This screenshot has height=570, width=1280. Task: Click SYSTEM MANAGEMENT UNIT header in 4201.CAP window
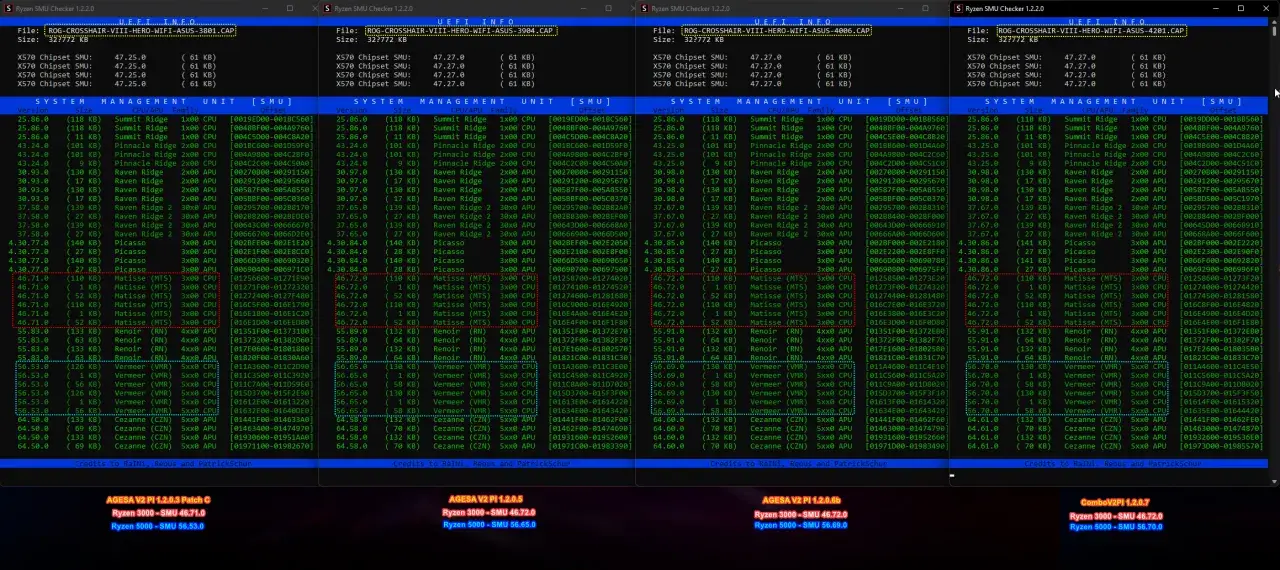(1112, 101)
